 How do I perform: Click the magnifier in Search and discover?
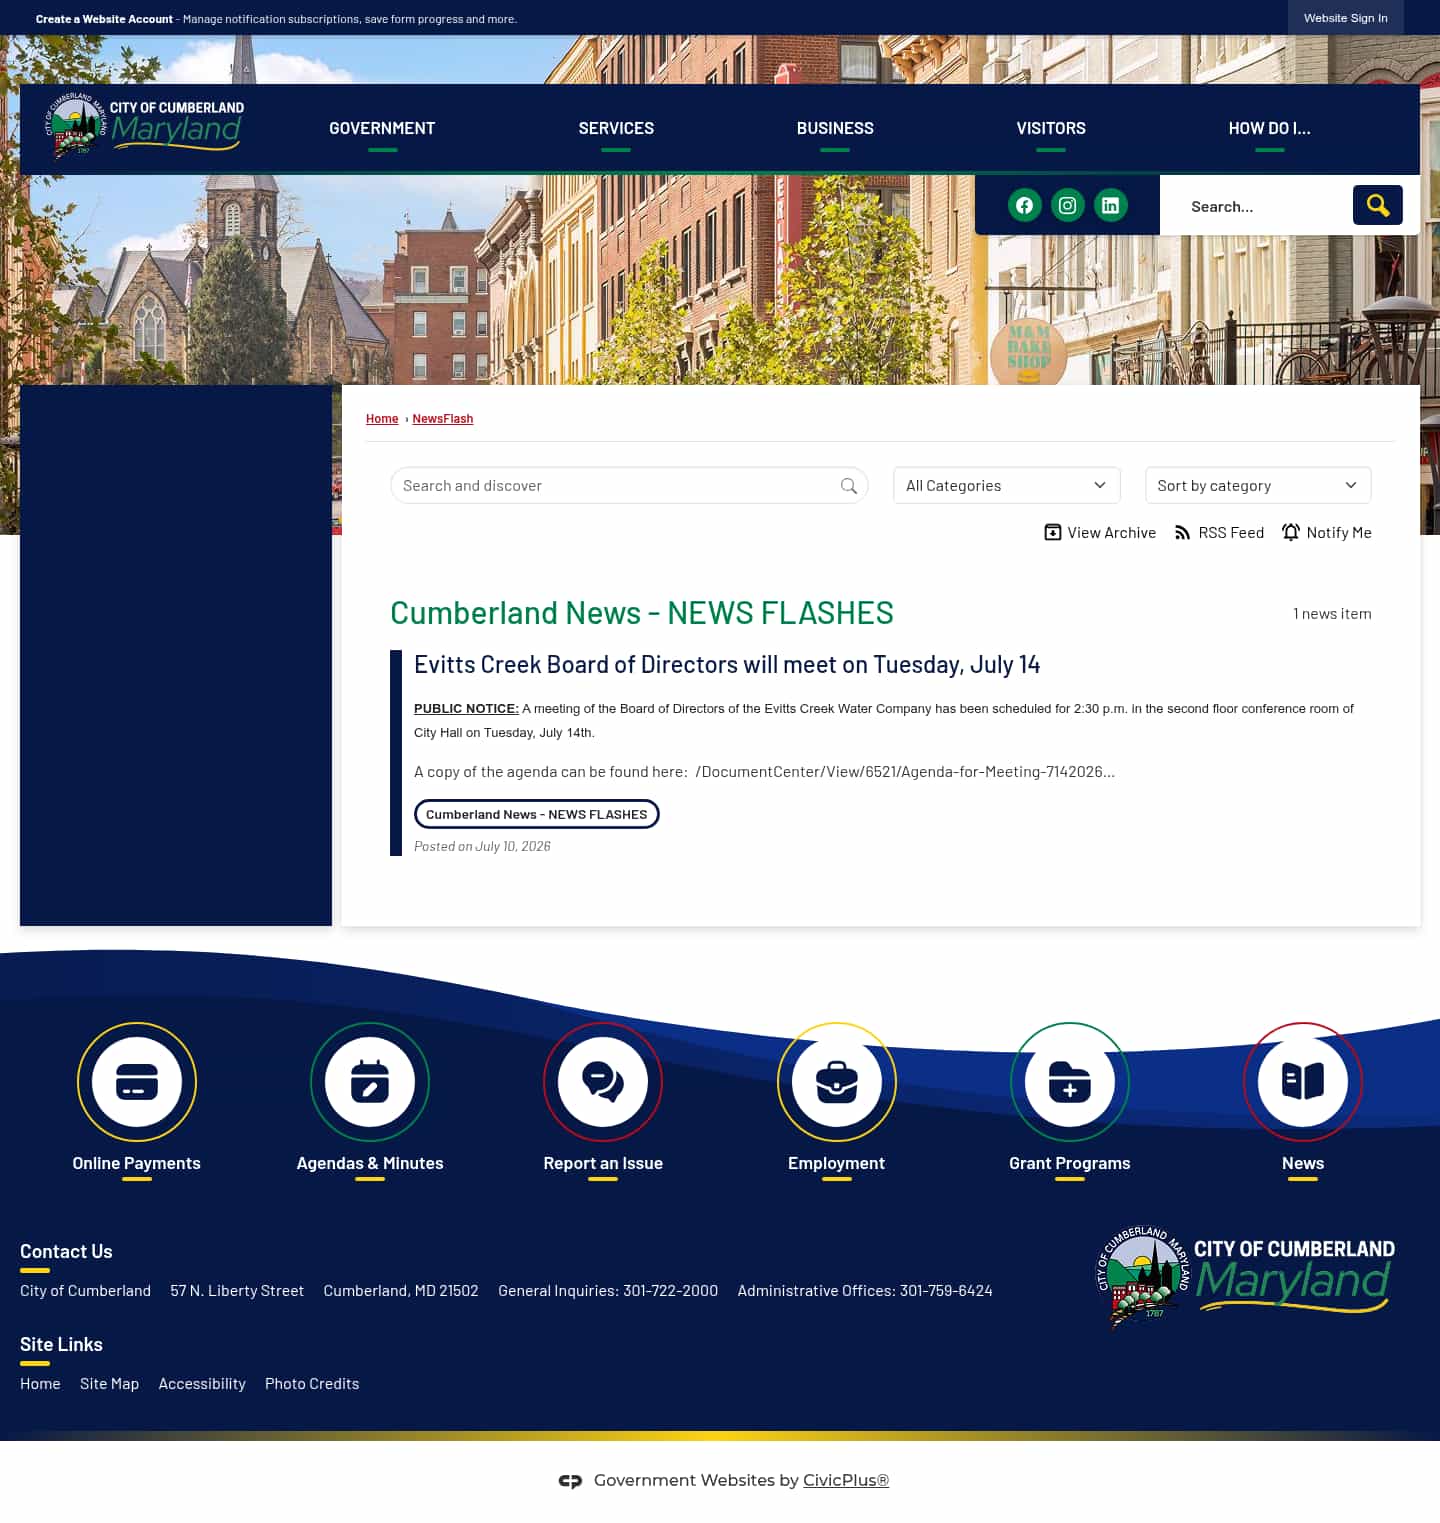(849, 486)
